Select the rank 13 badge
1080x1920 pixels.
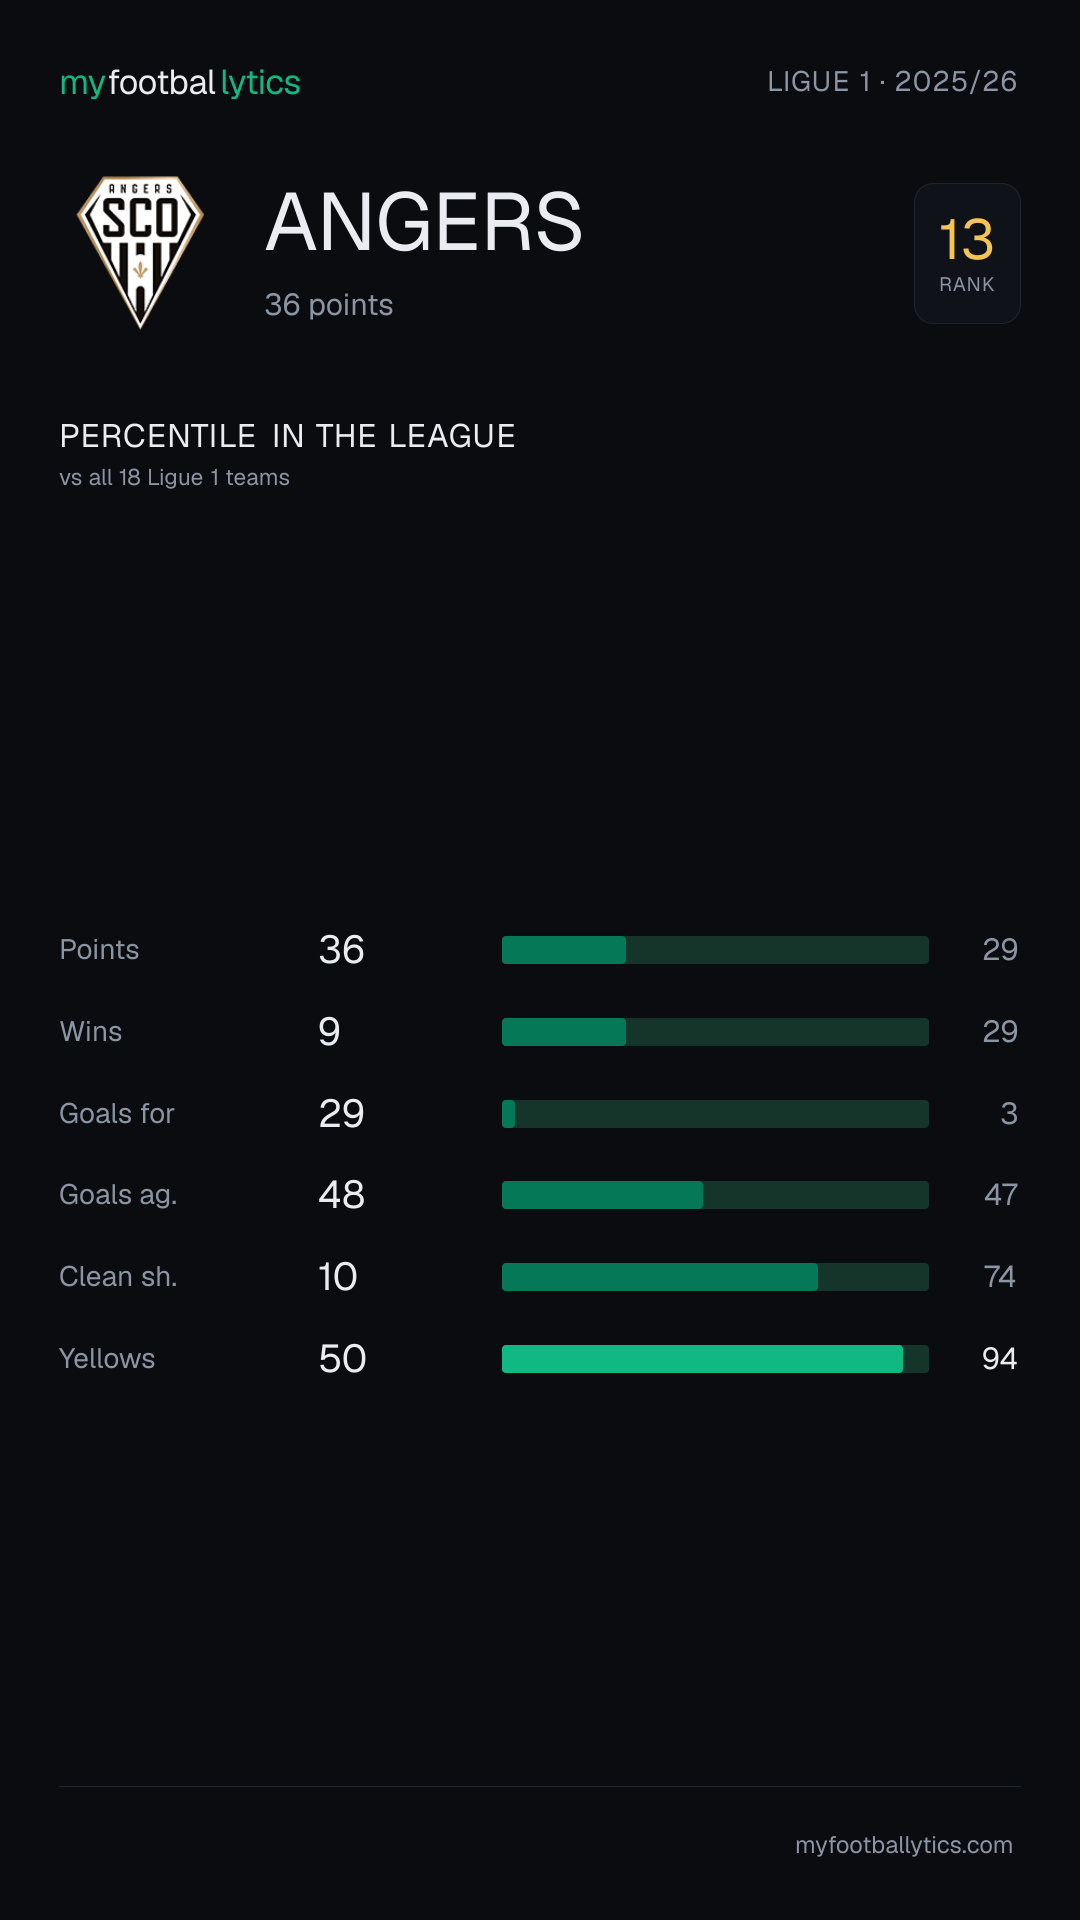(x=967, y=253)
